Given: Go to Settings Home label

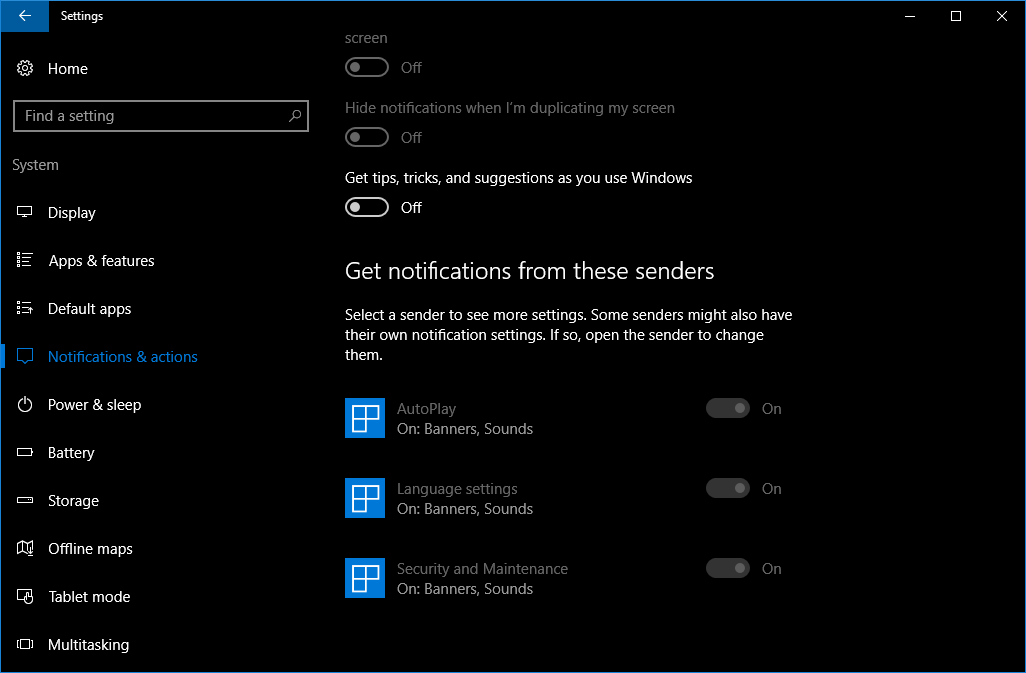Looking at the screenshot, I should click(x=67, y=69).
